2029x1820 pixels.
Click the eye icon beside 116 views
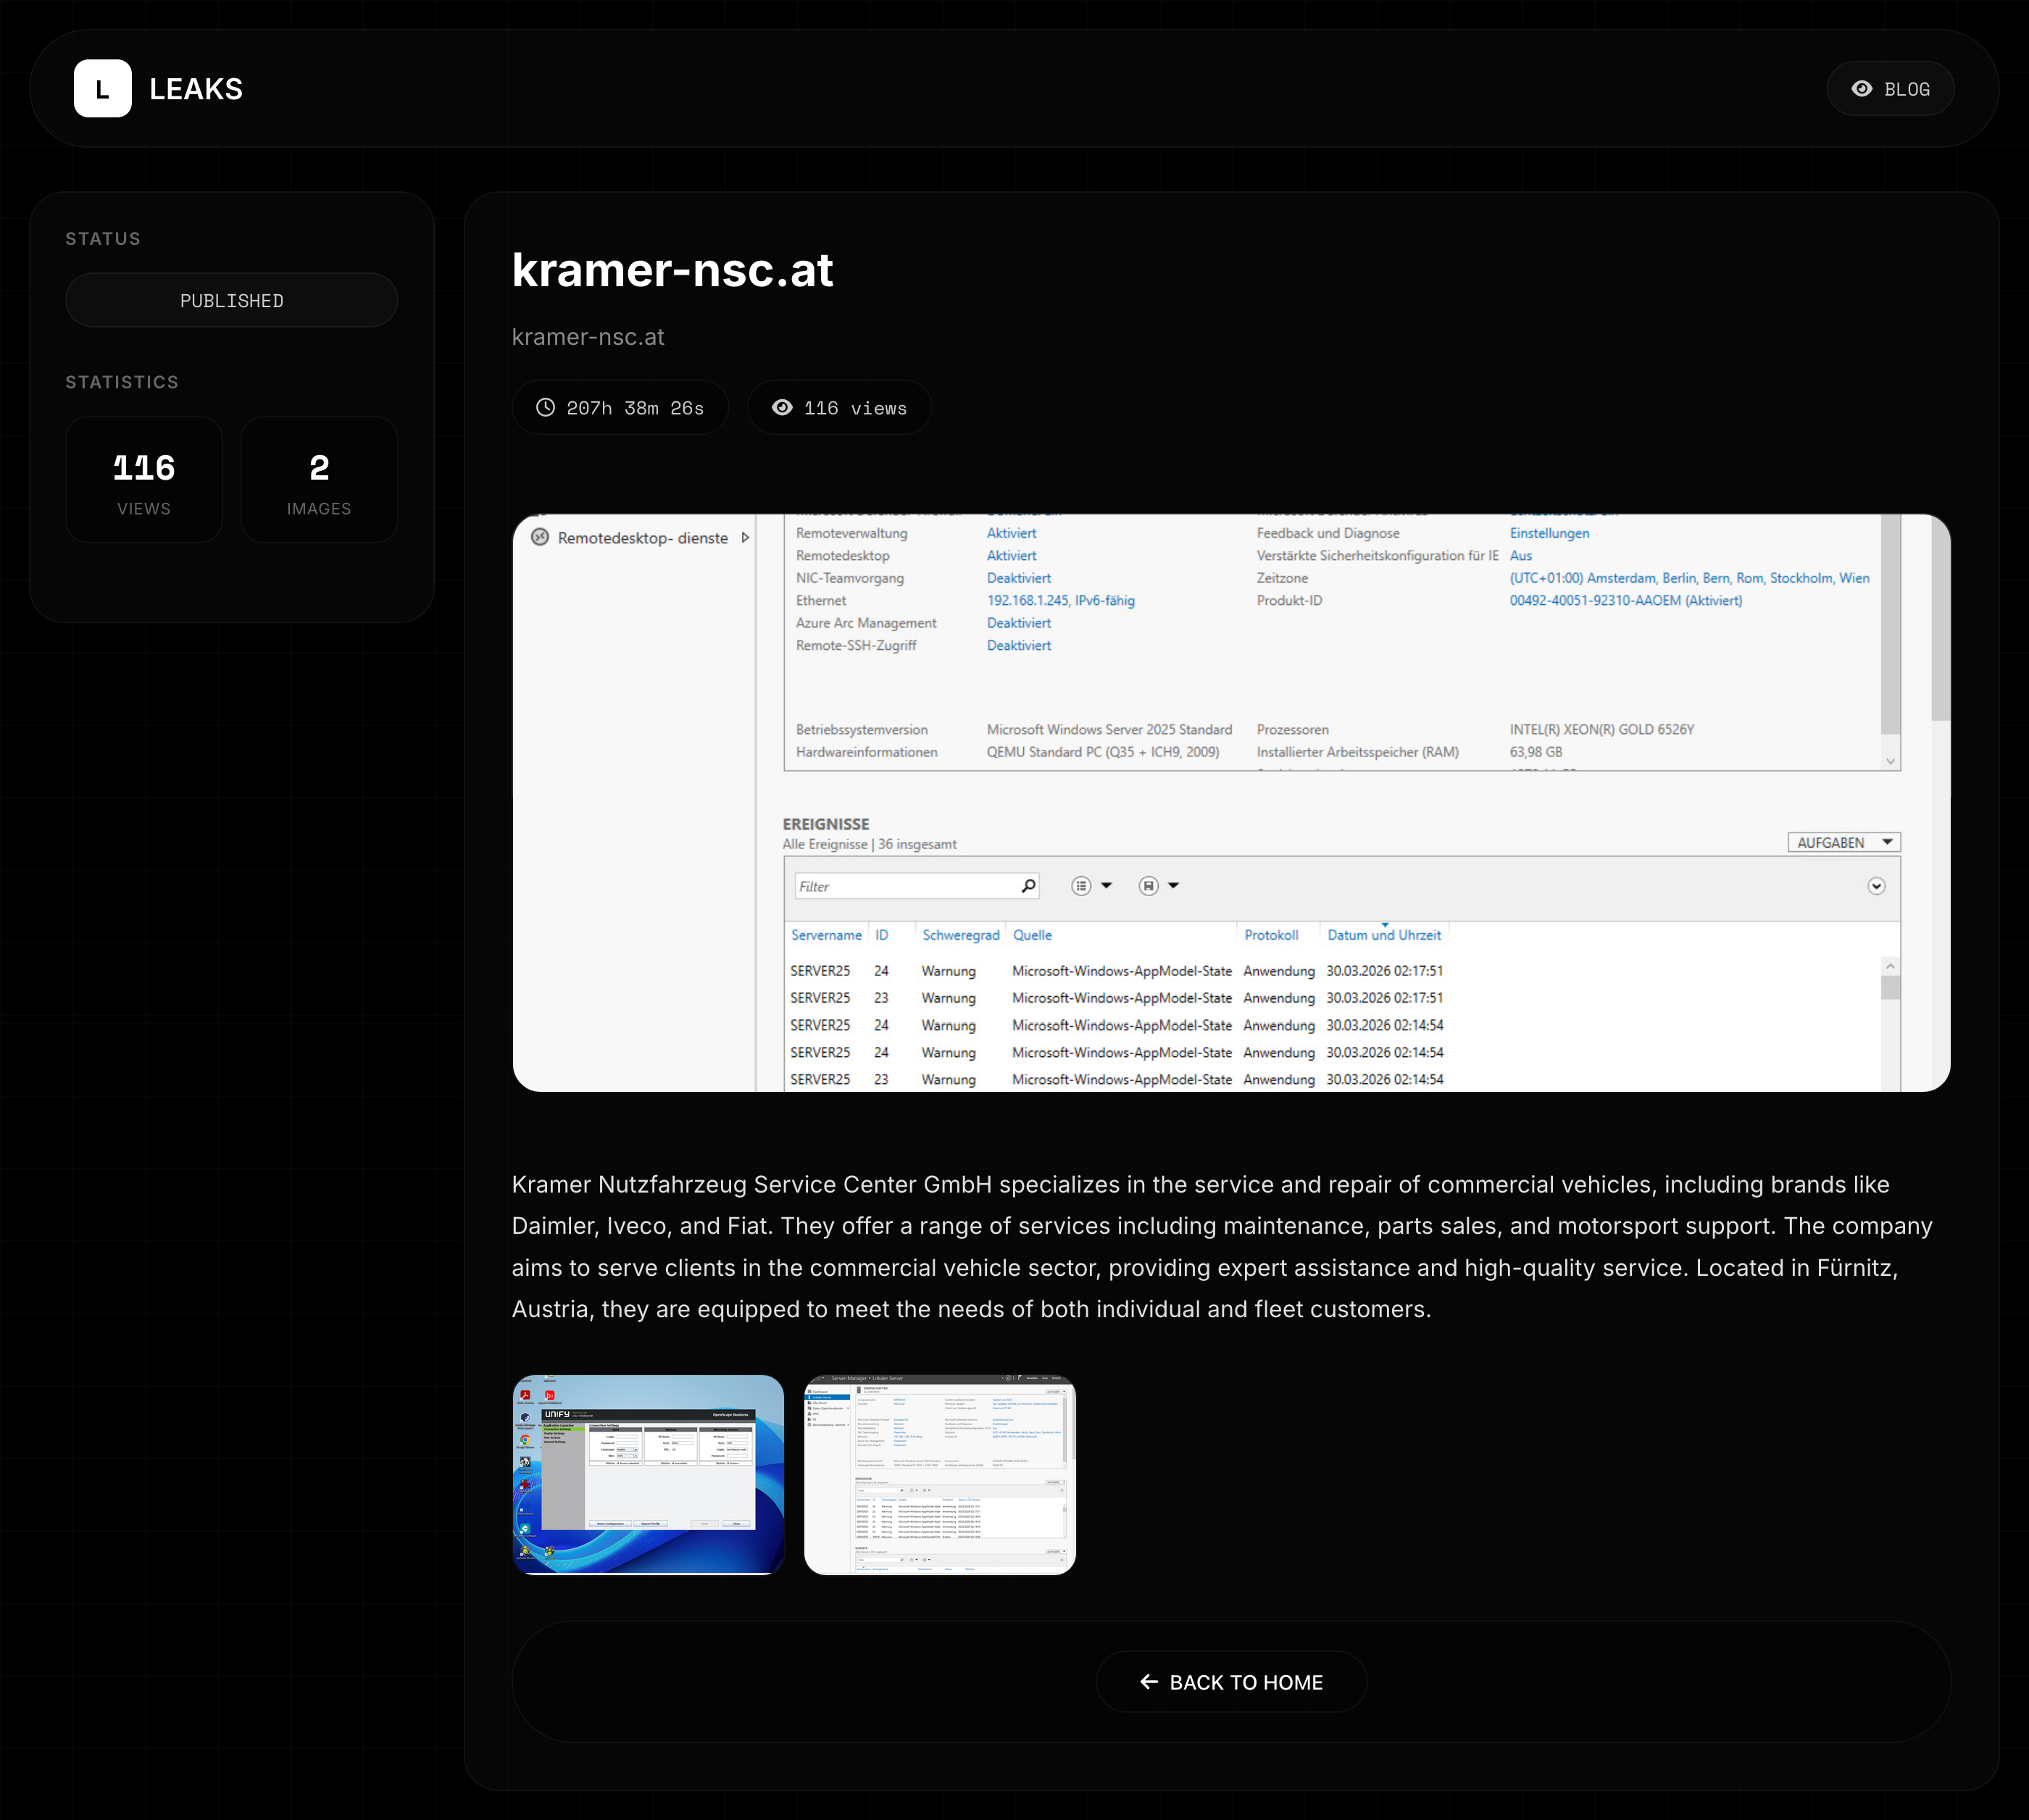pos(782,408)
